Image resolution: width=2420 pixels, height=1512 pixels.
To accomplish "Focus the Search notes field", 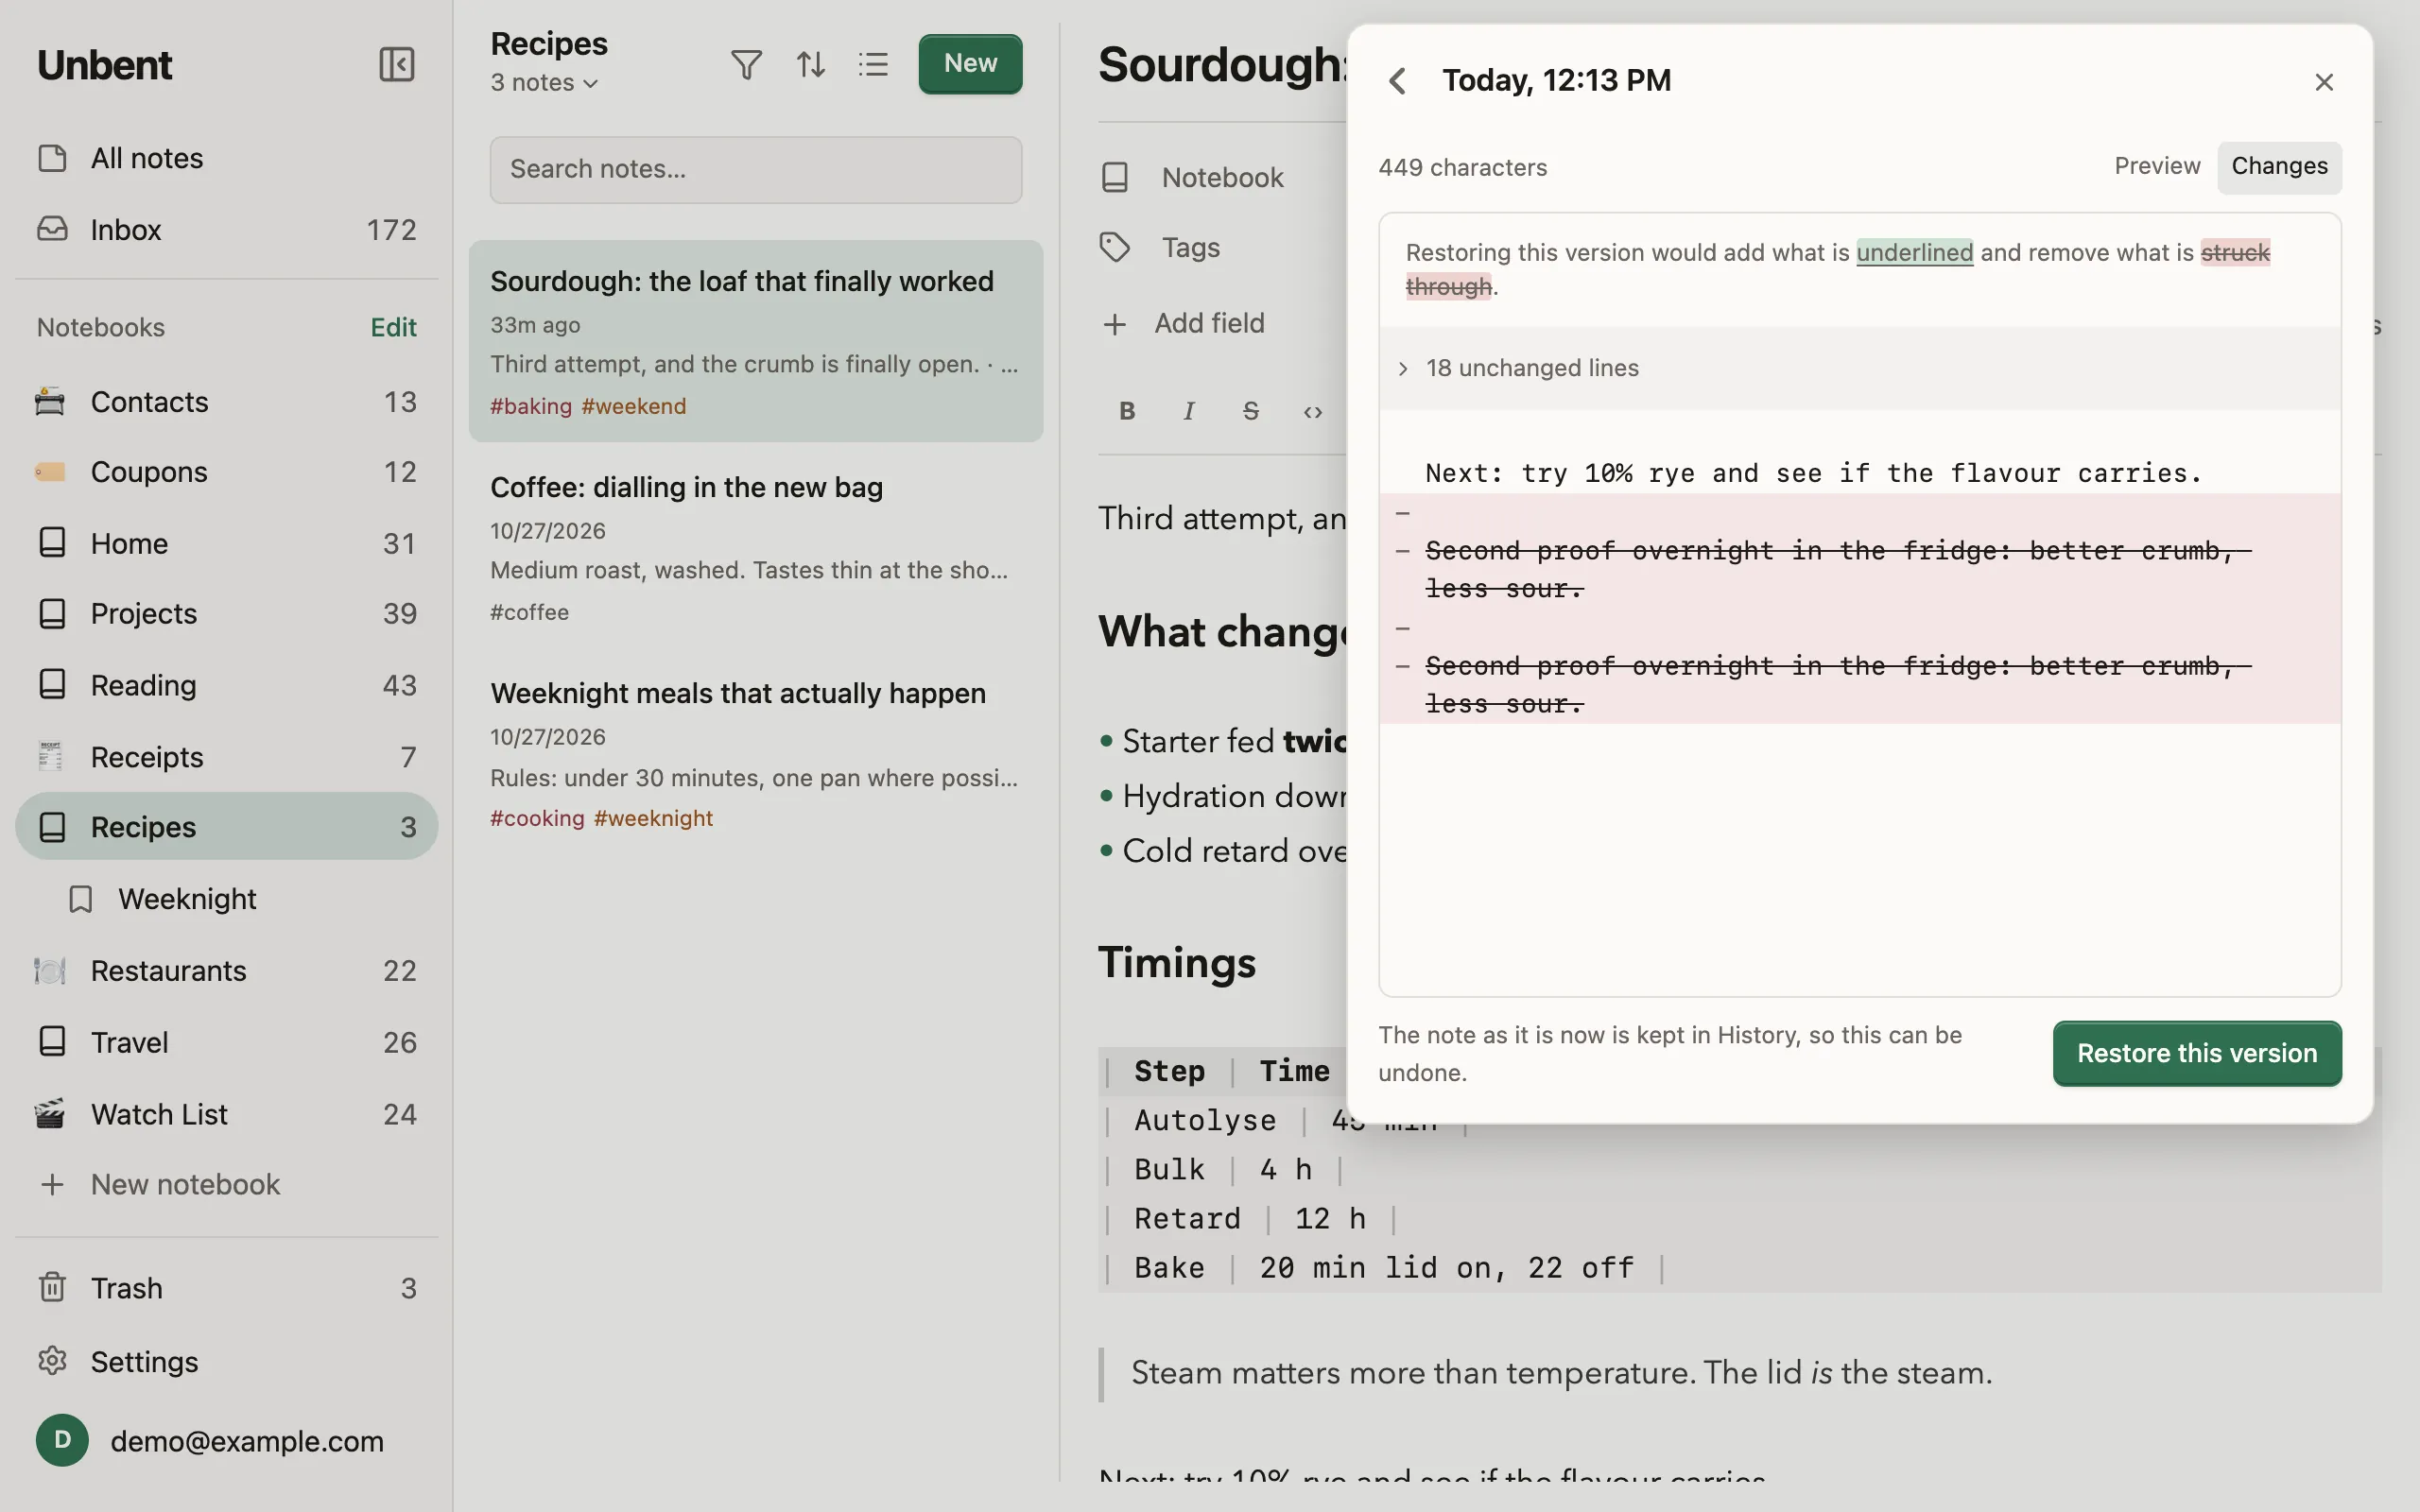I will (x=756, y=169).
